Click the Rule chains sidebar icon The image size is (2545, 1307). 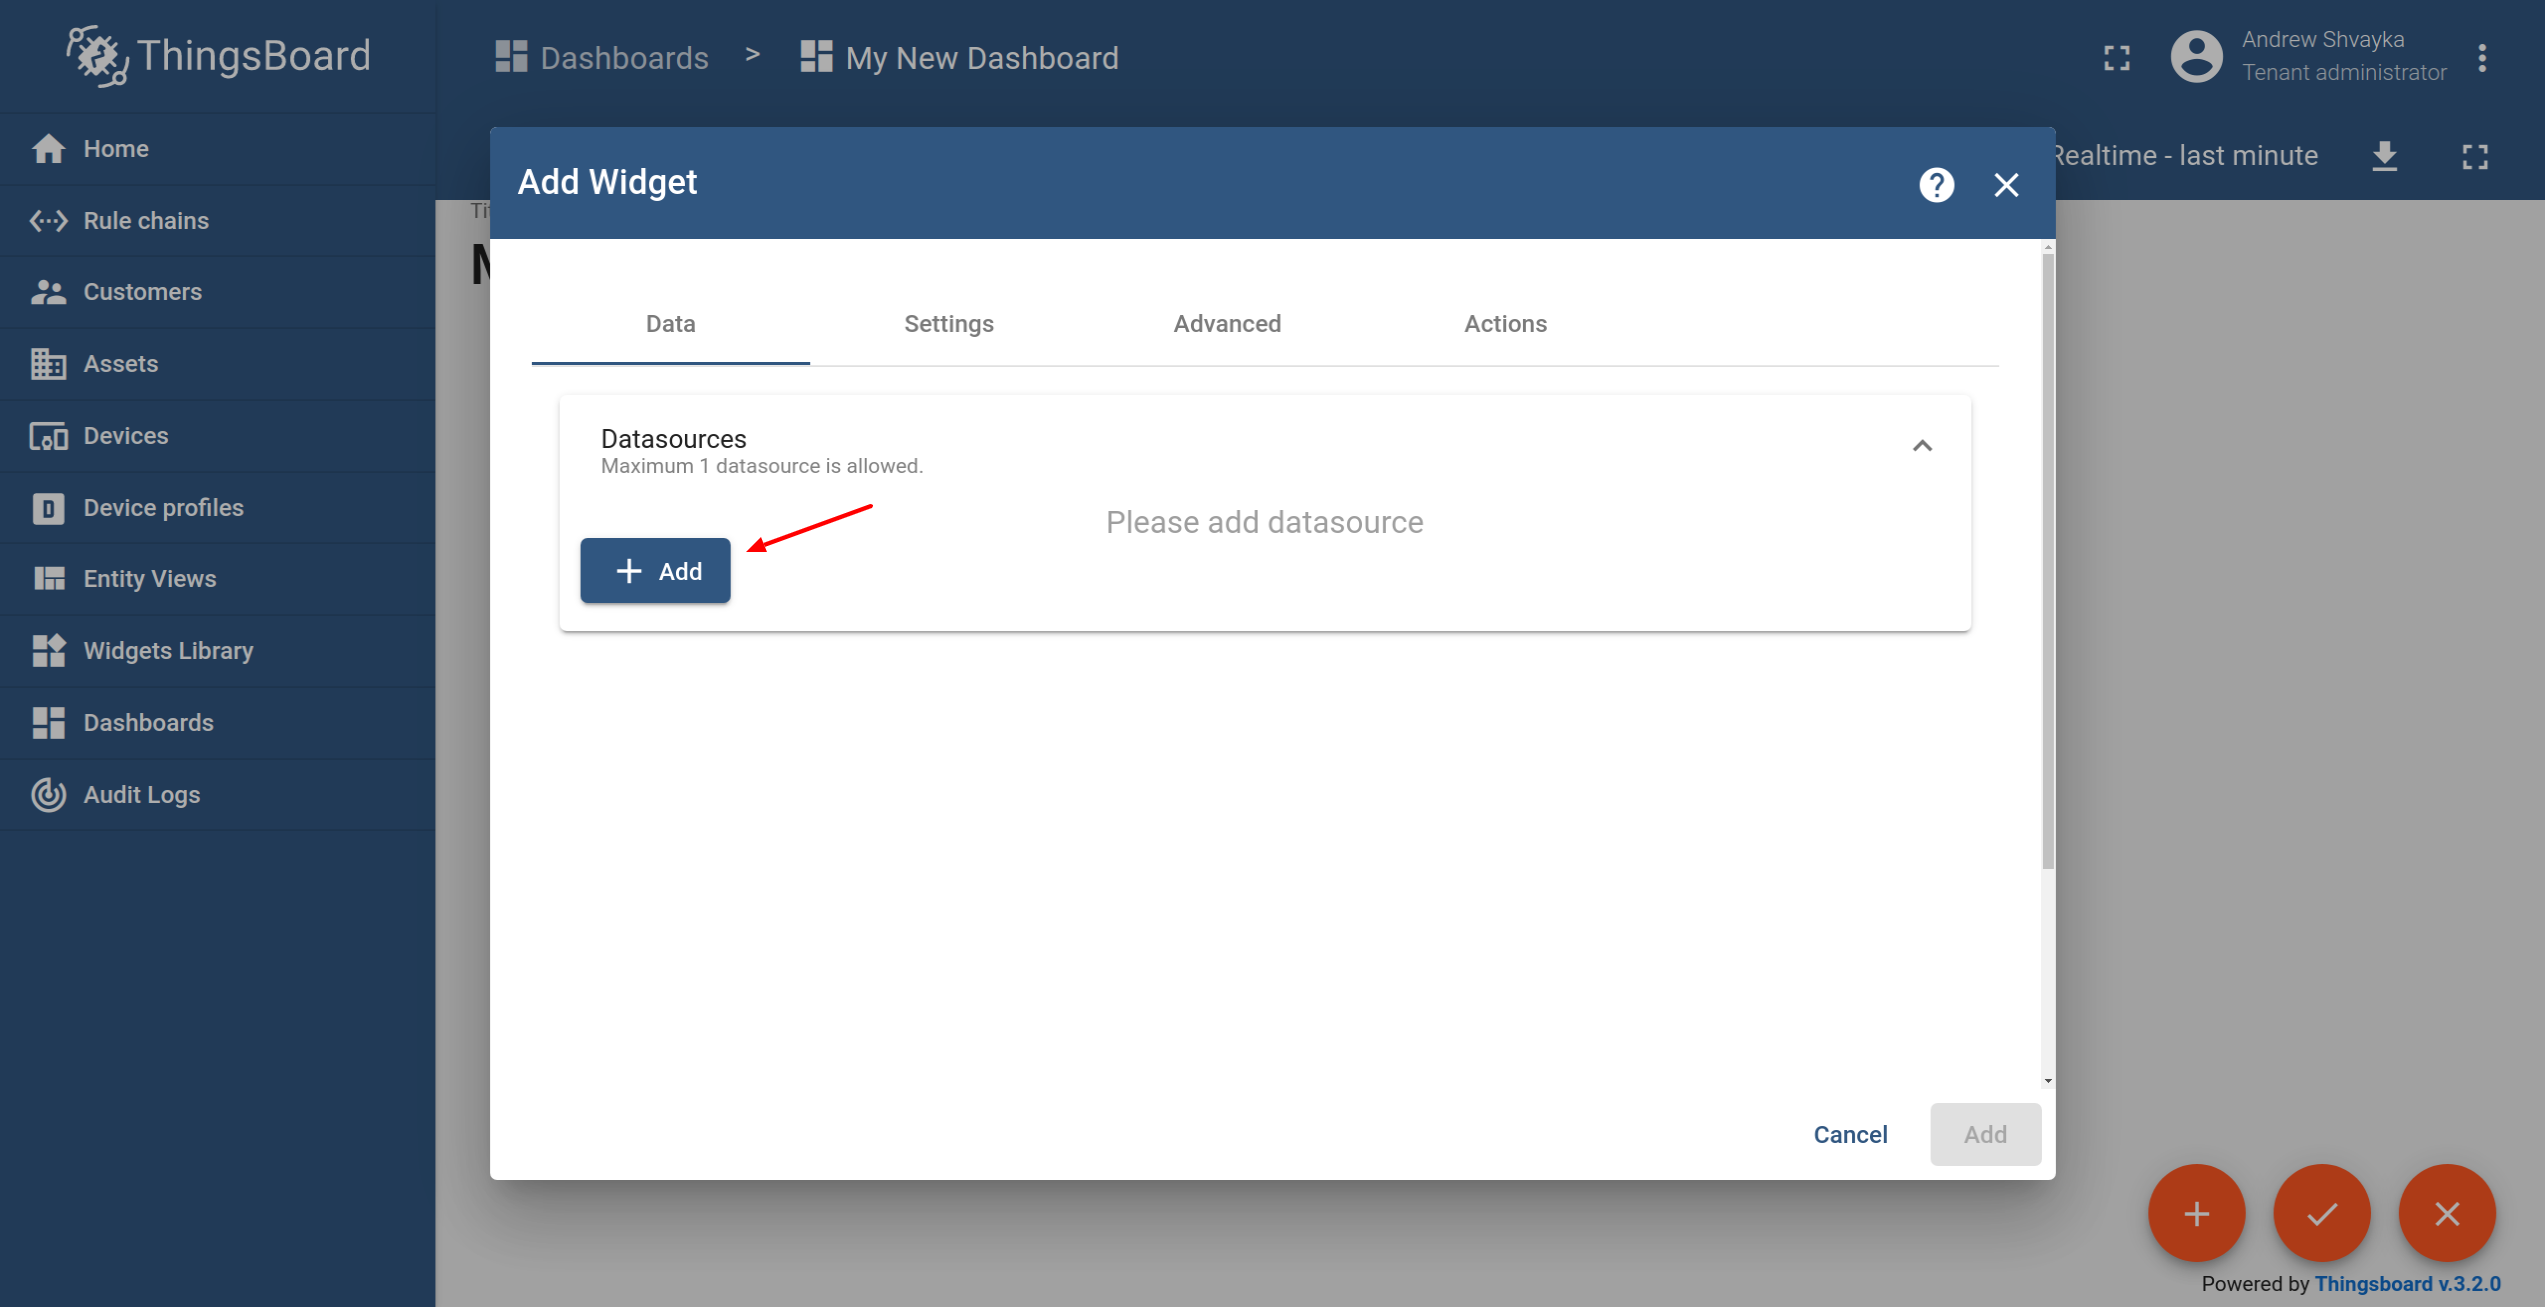[x=48, y=220]
